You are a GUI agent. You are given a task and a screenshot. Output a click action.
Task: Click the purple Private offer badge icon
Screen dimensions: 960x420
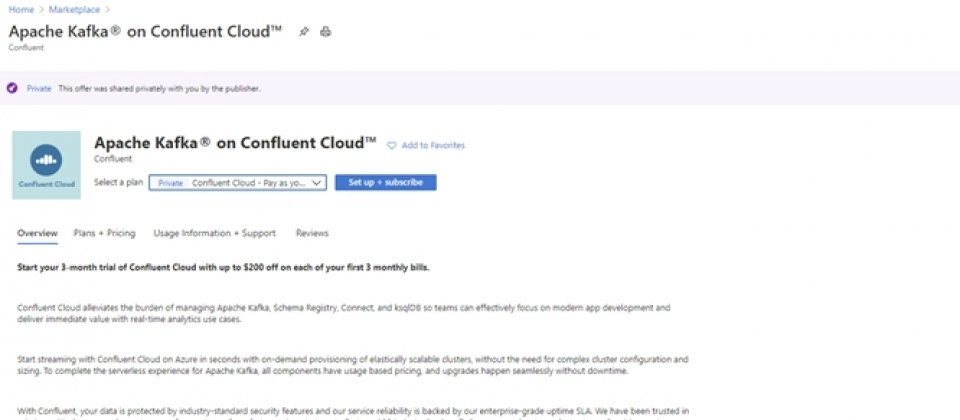click(x=12, y=88)
